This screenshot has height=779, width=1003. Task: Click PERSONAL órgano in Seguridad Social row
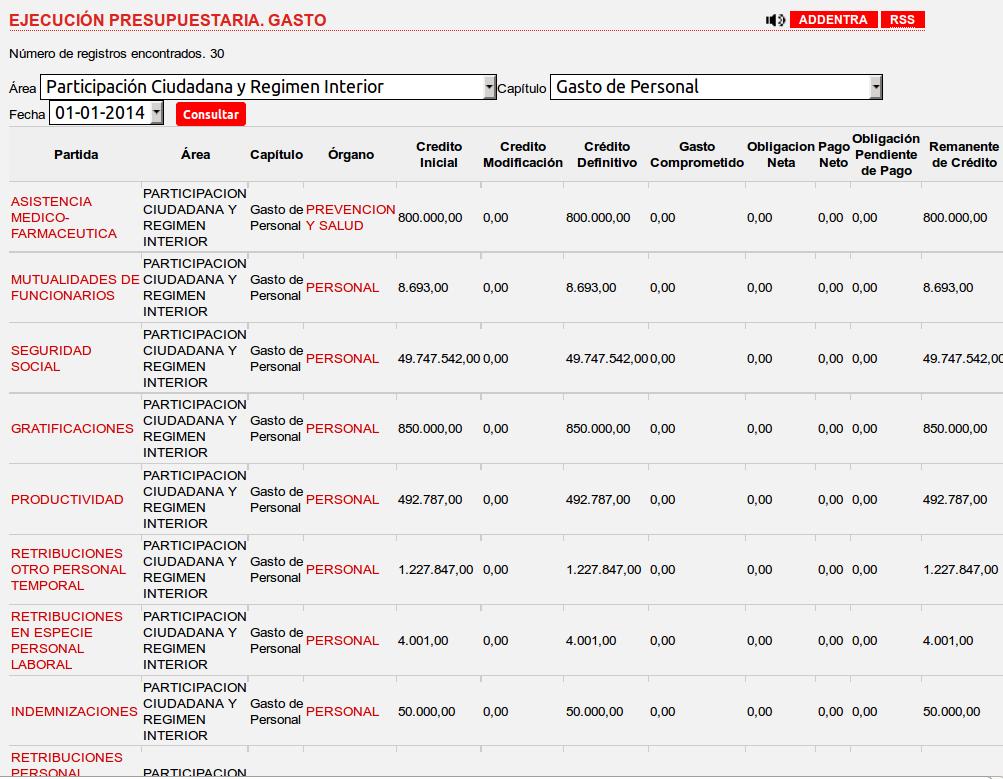pyautogui.click(x=342, y=359)
